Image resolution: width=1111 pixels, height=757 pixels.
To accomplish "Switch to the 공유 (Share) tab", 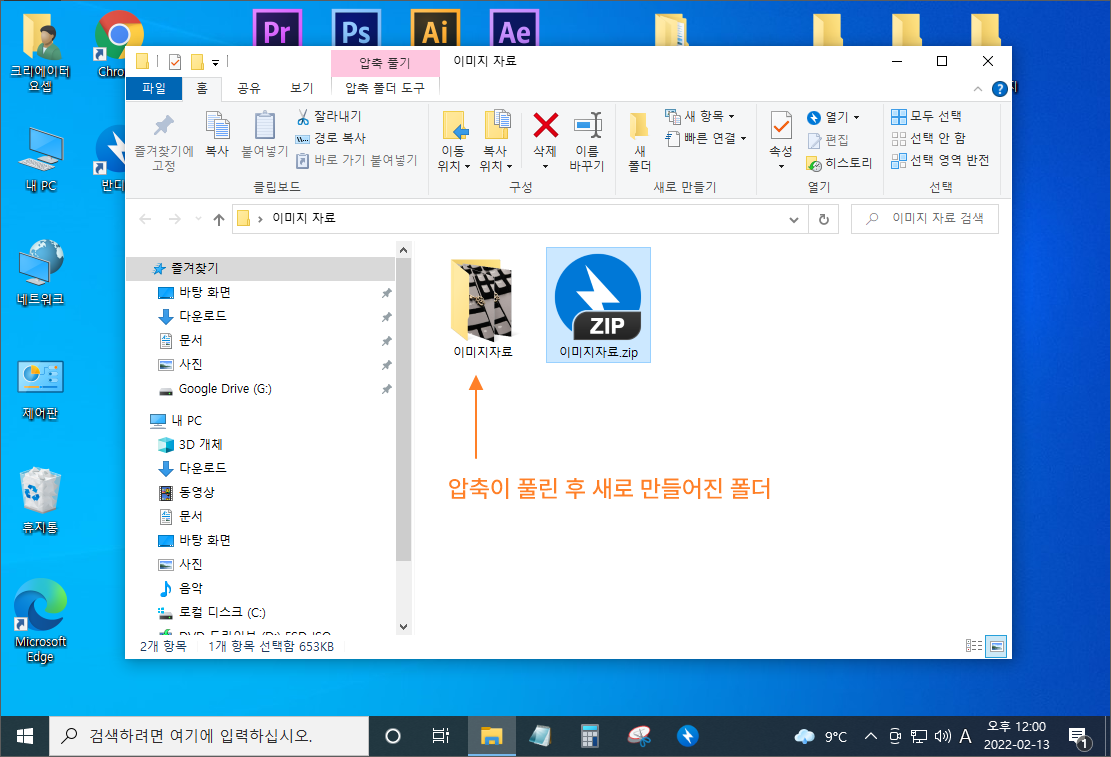I will point(249,88).
